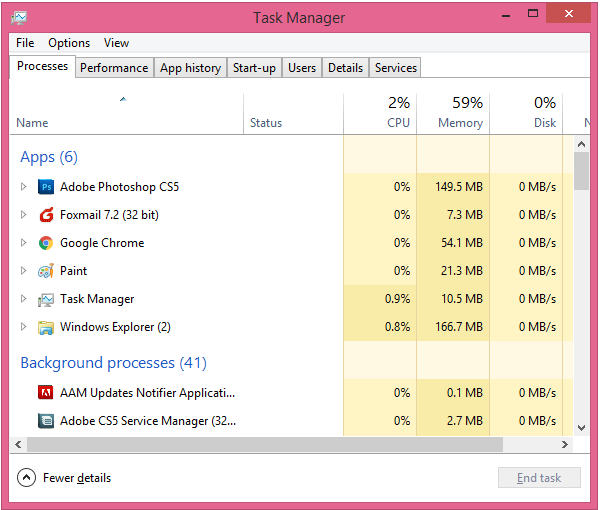Switch to the App history tab
This screenshot has height=510, width=600.
coord(191,68)
